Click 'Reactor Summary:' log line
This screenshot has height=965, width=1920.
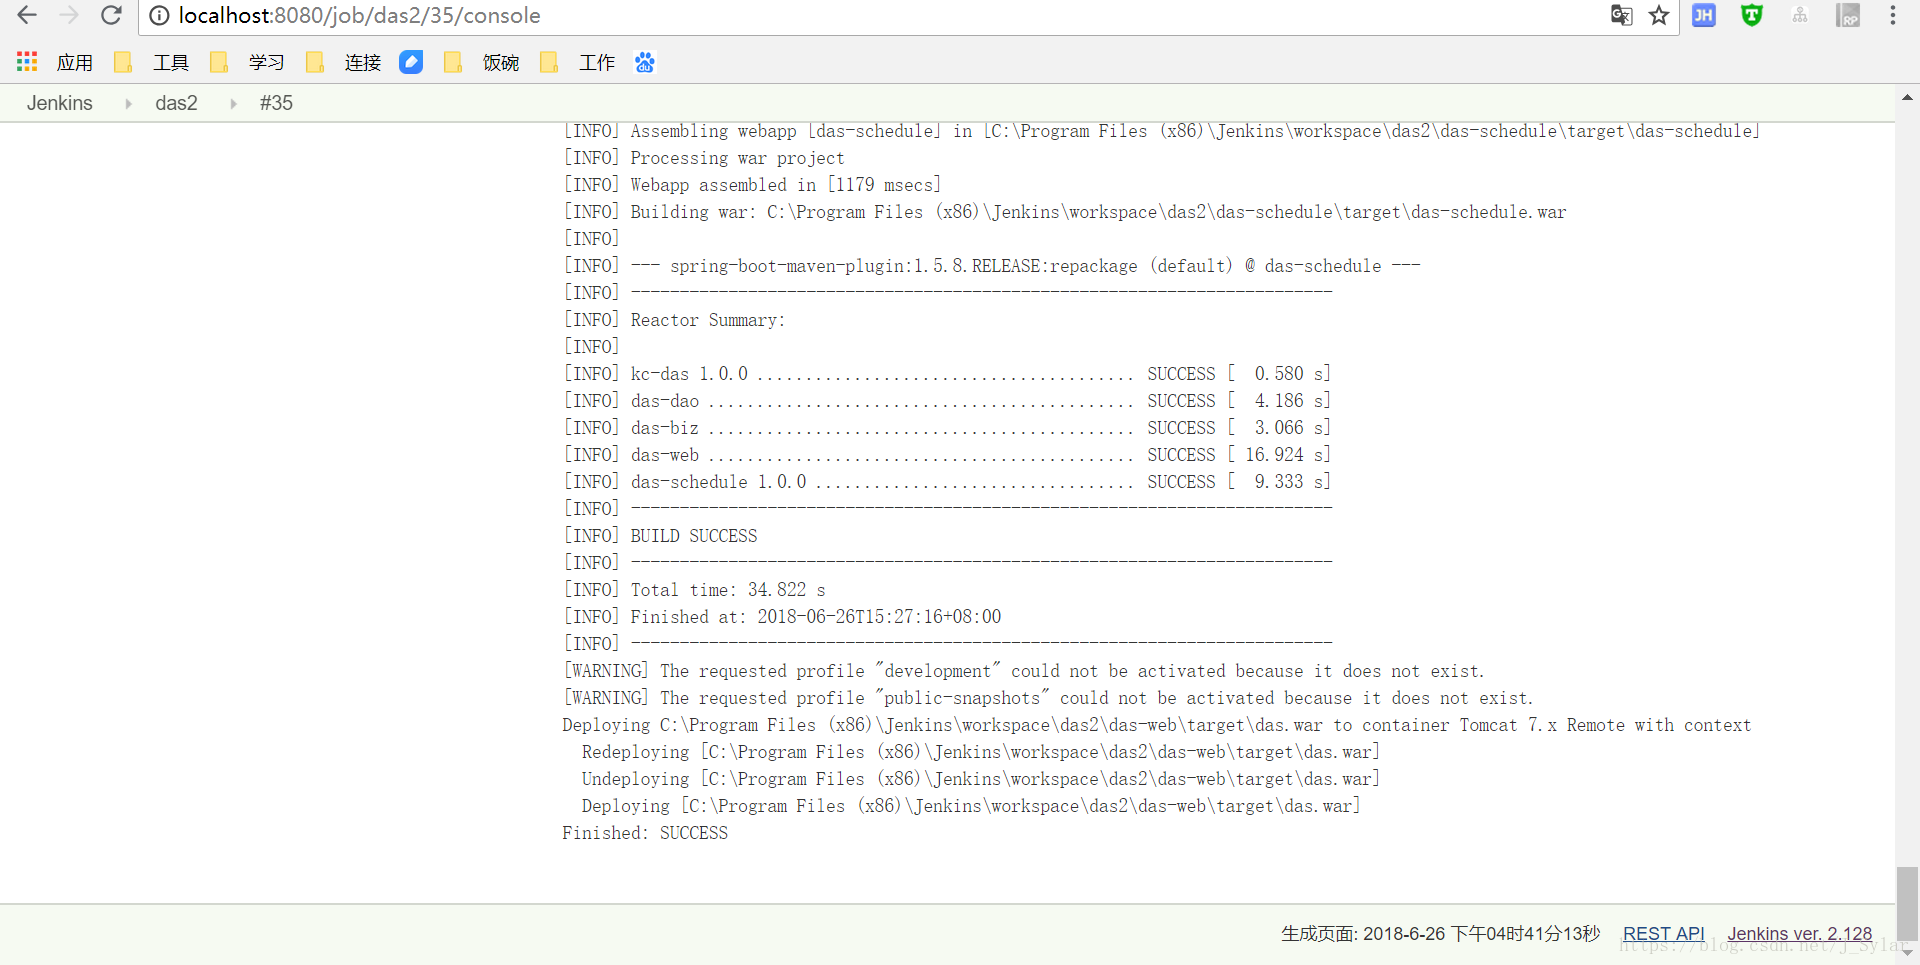pos(674,320)
